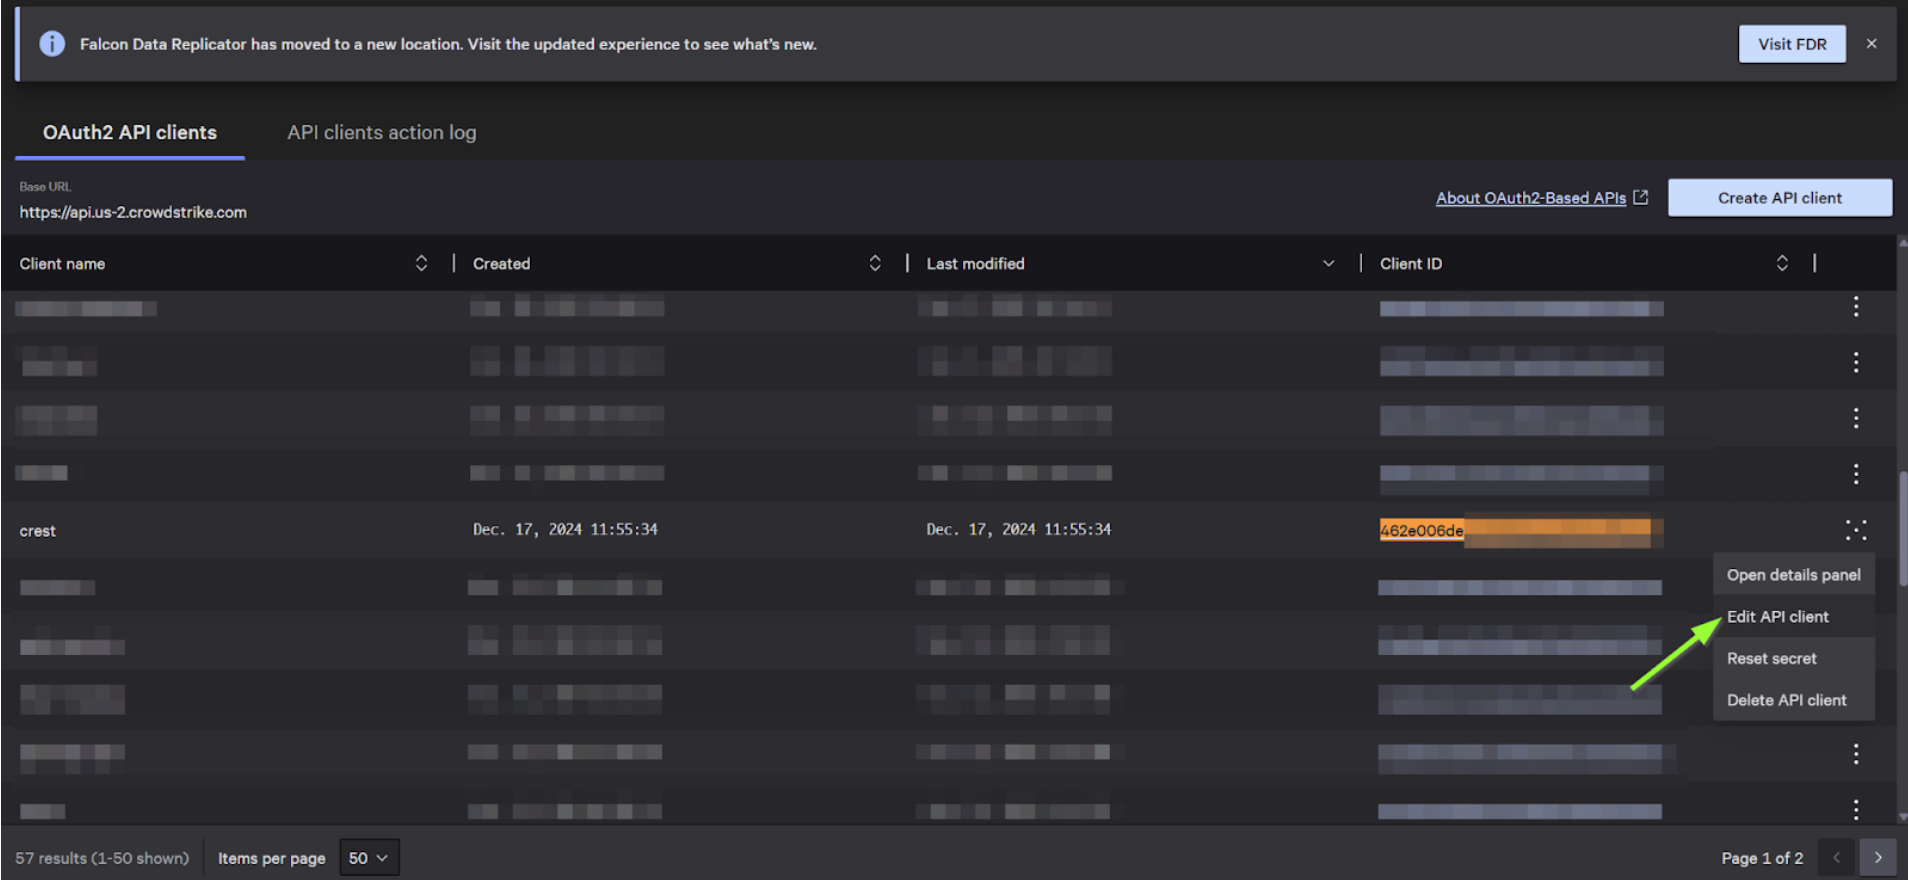Go to next page of results
Screen dimensions: 1908x880
1877,858
